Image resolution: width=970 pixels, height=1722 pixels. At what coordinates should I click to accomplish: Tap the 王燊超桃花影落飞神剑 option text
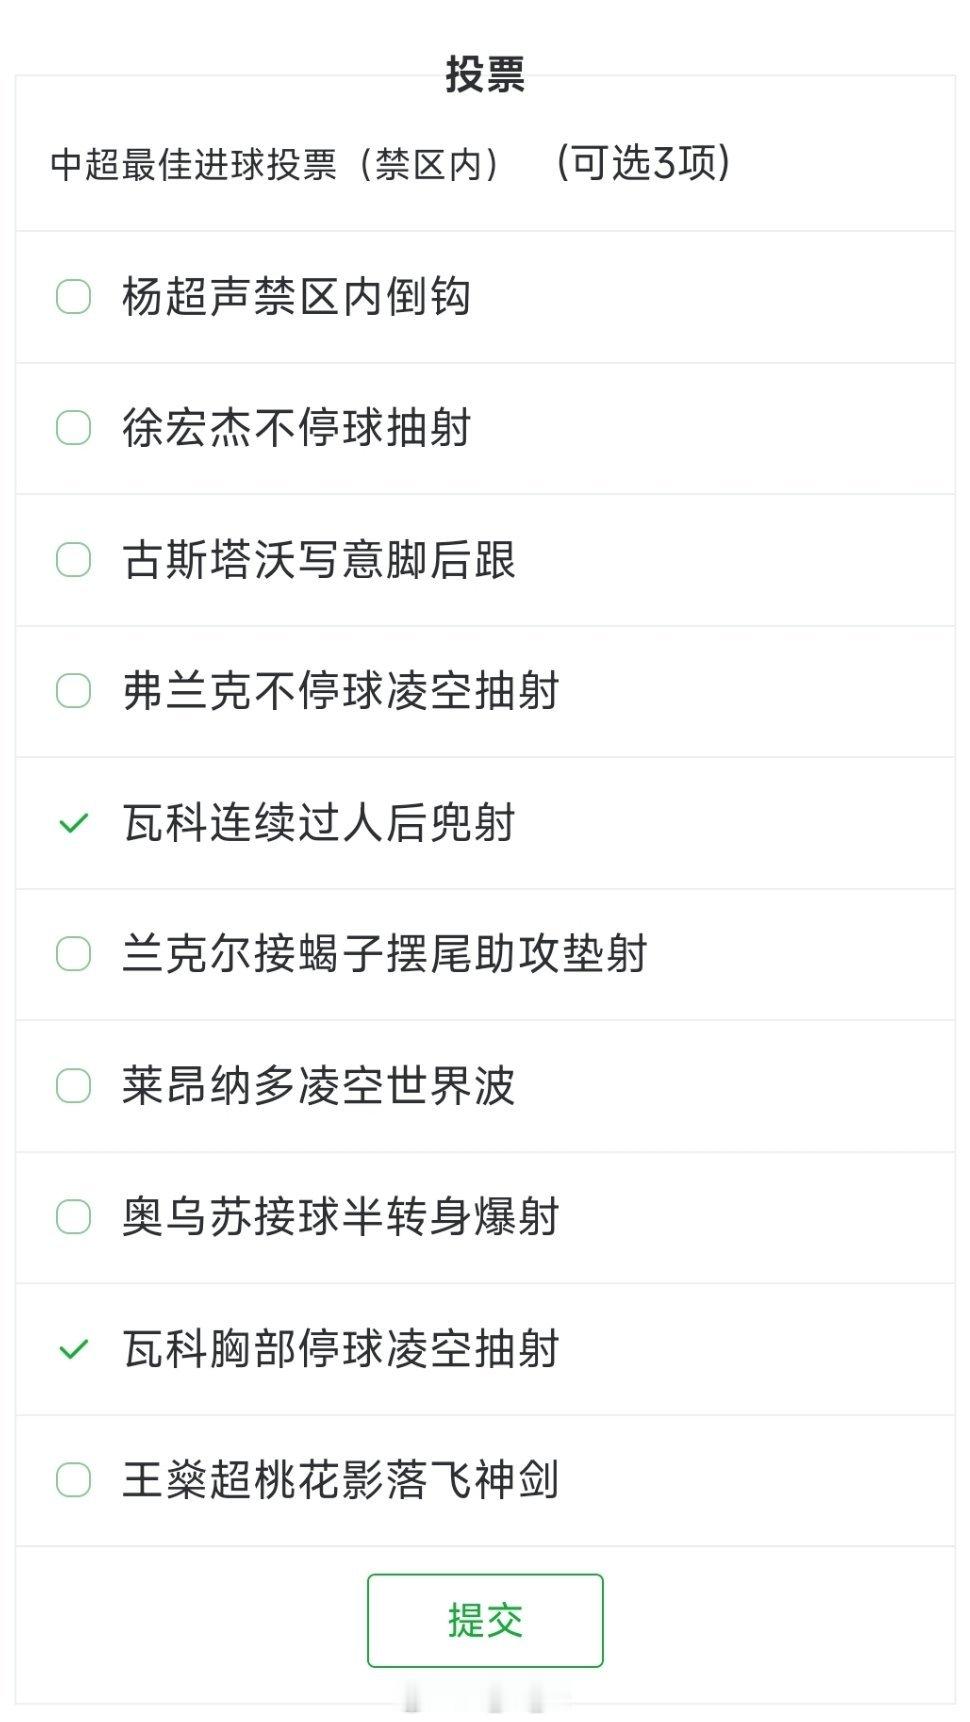(x=340, y=1480)
